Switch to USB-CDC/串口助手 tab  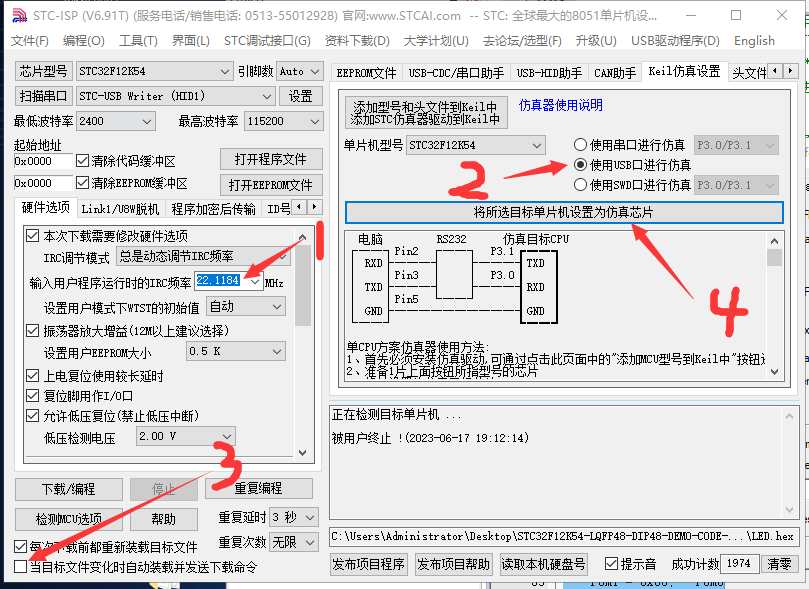point(456,73)
